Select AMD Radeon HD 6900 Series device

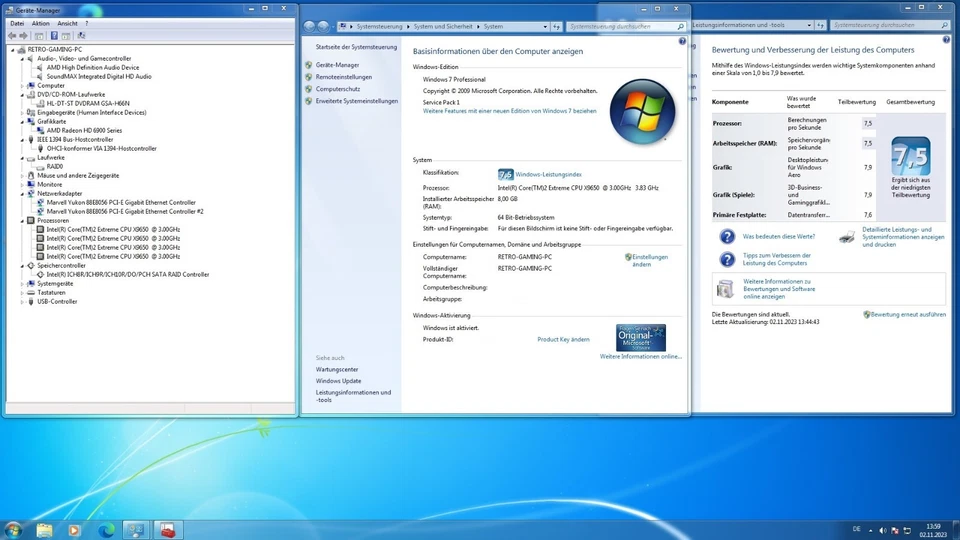coord(84,130)
